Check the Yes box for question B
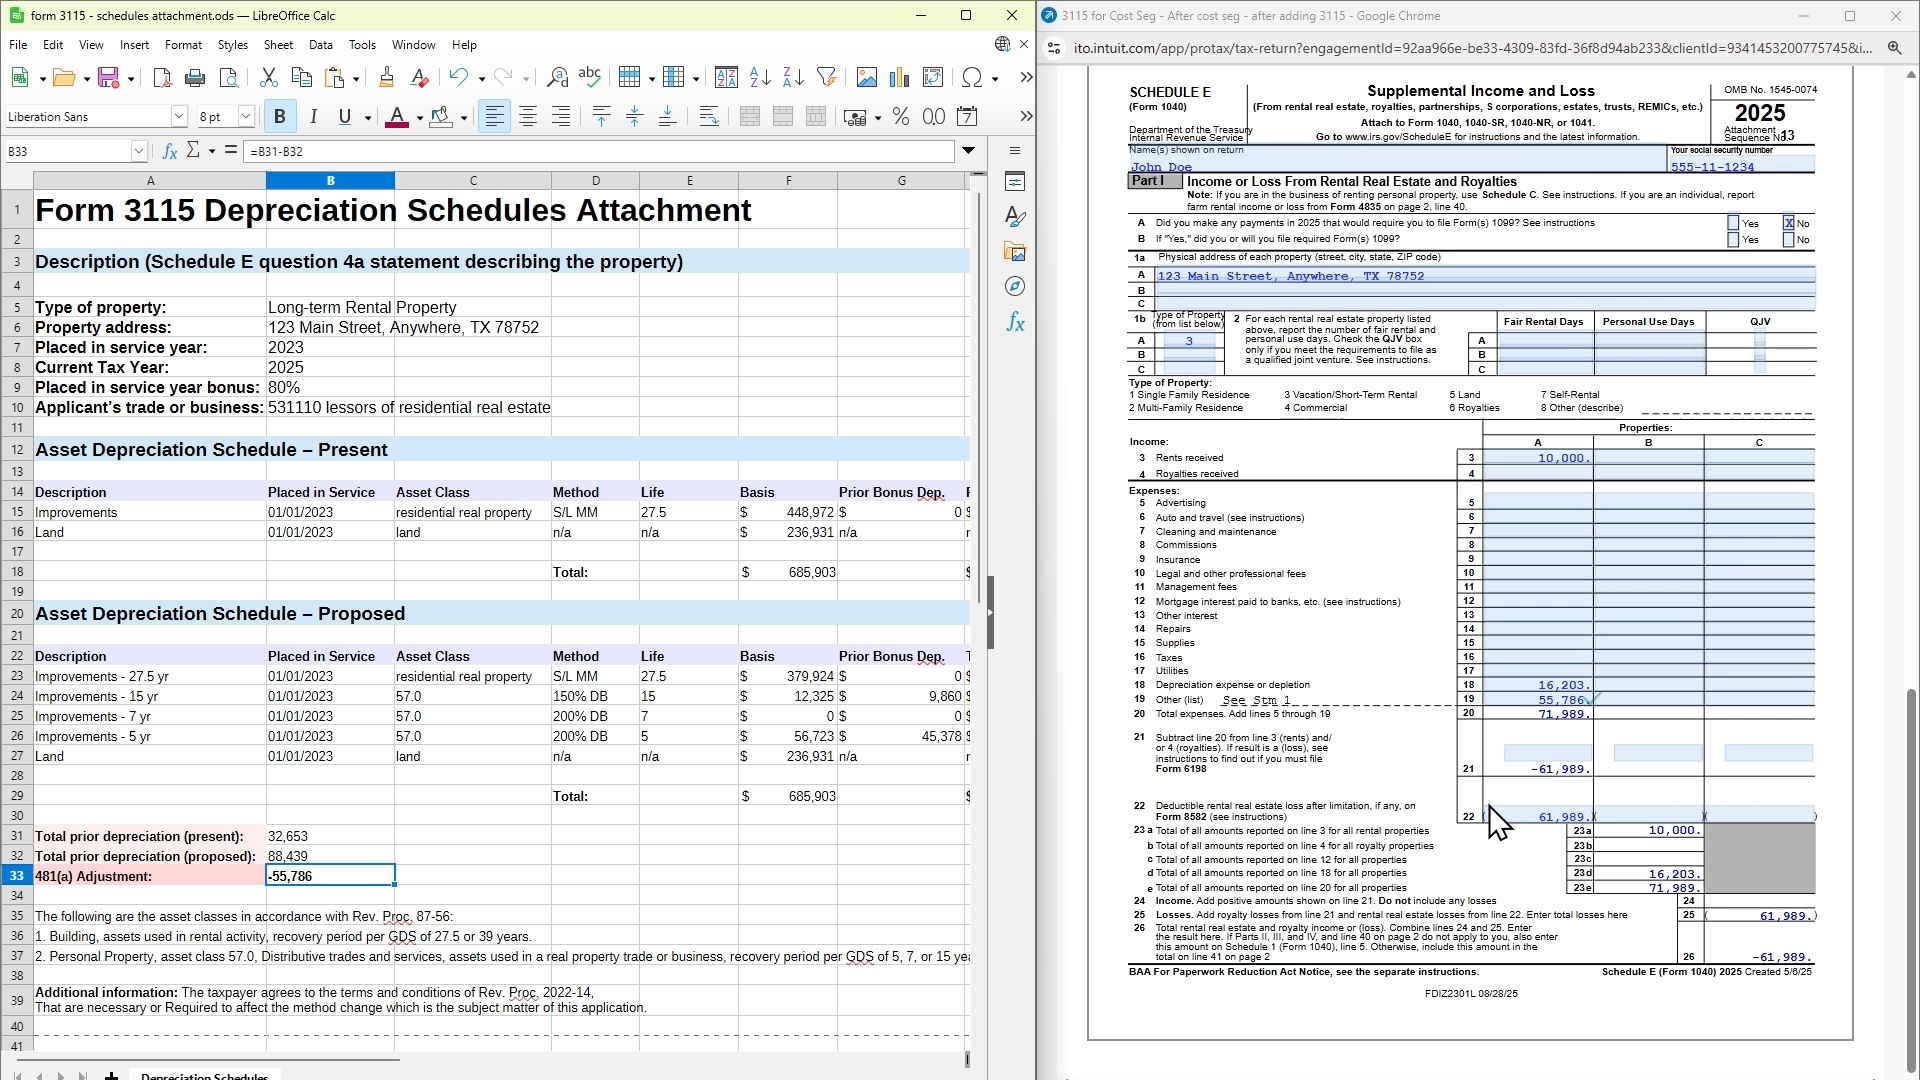 click(1734, 240)
